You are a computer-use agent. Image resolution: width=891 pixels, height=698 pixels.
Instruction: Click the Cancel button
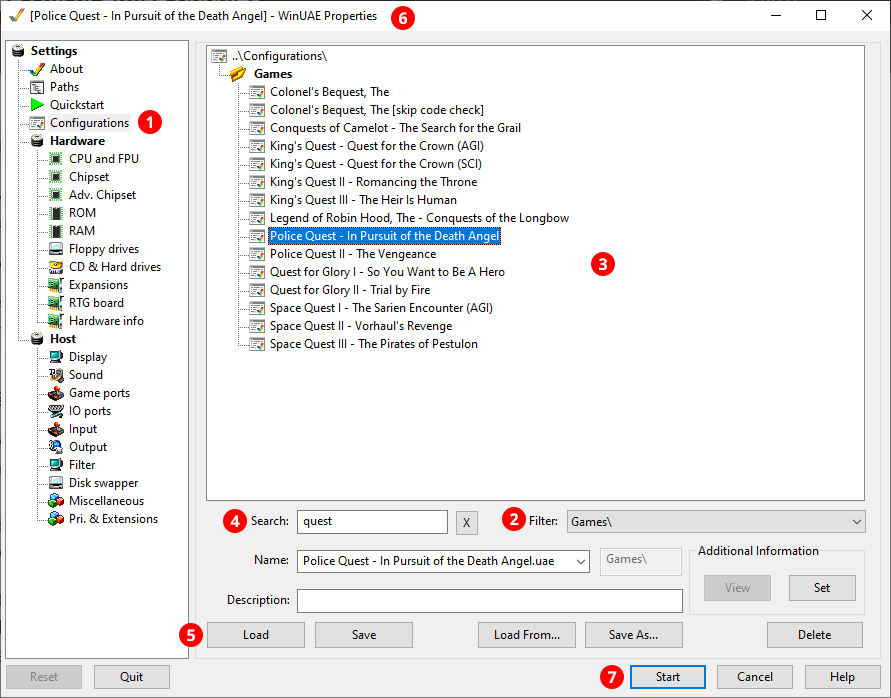tap(755, 677)
